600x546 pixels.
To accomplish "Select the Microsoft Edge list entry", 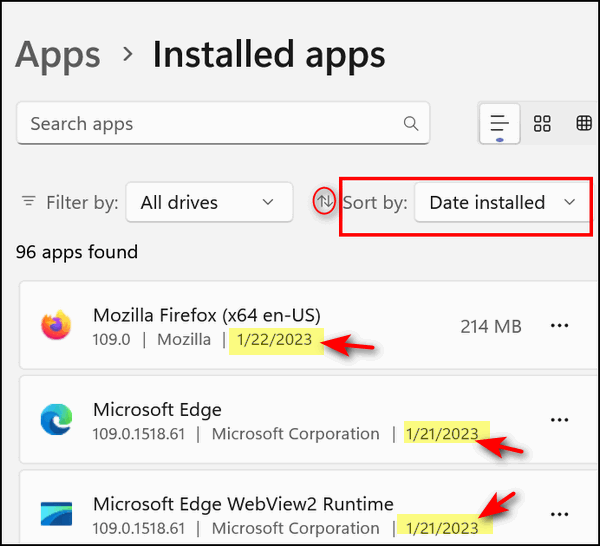I will [x=308, y=419].
